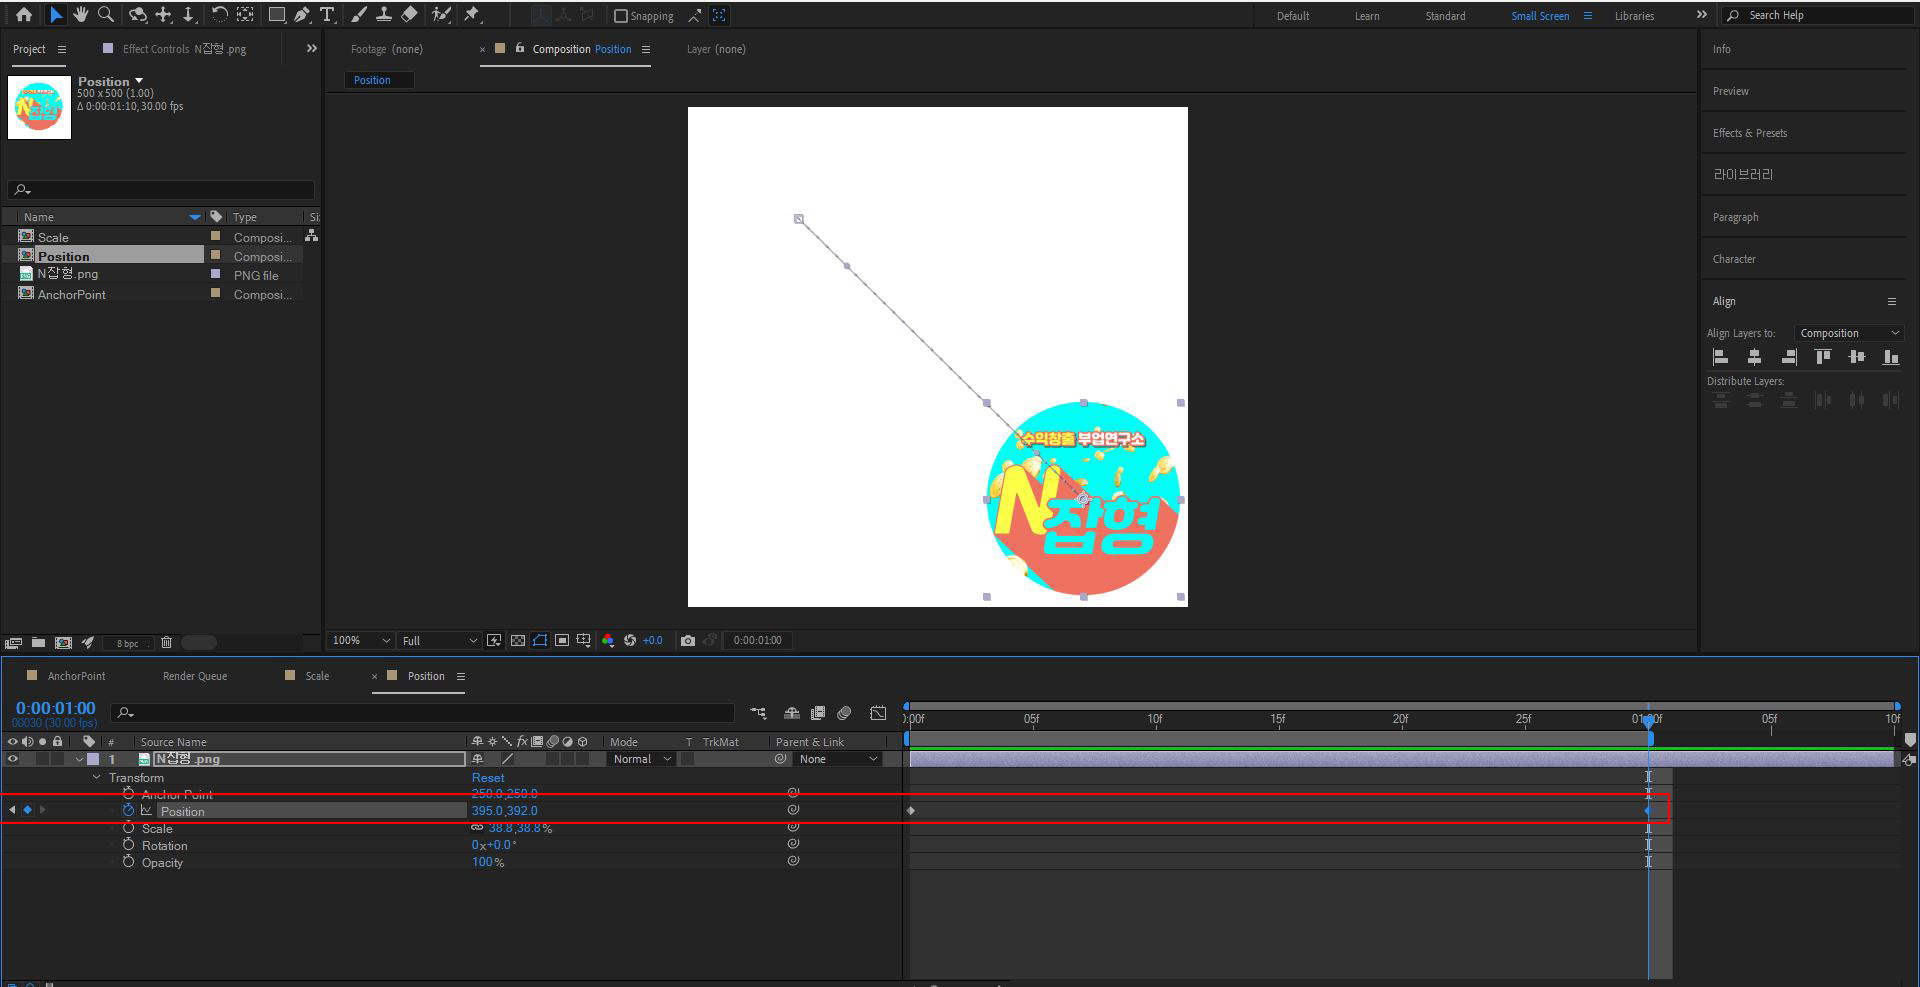
Task: Select the Type tool
Action: (x=326, y=15)
